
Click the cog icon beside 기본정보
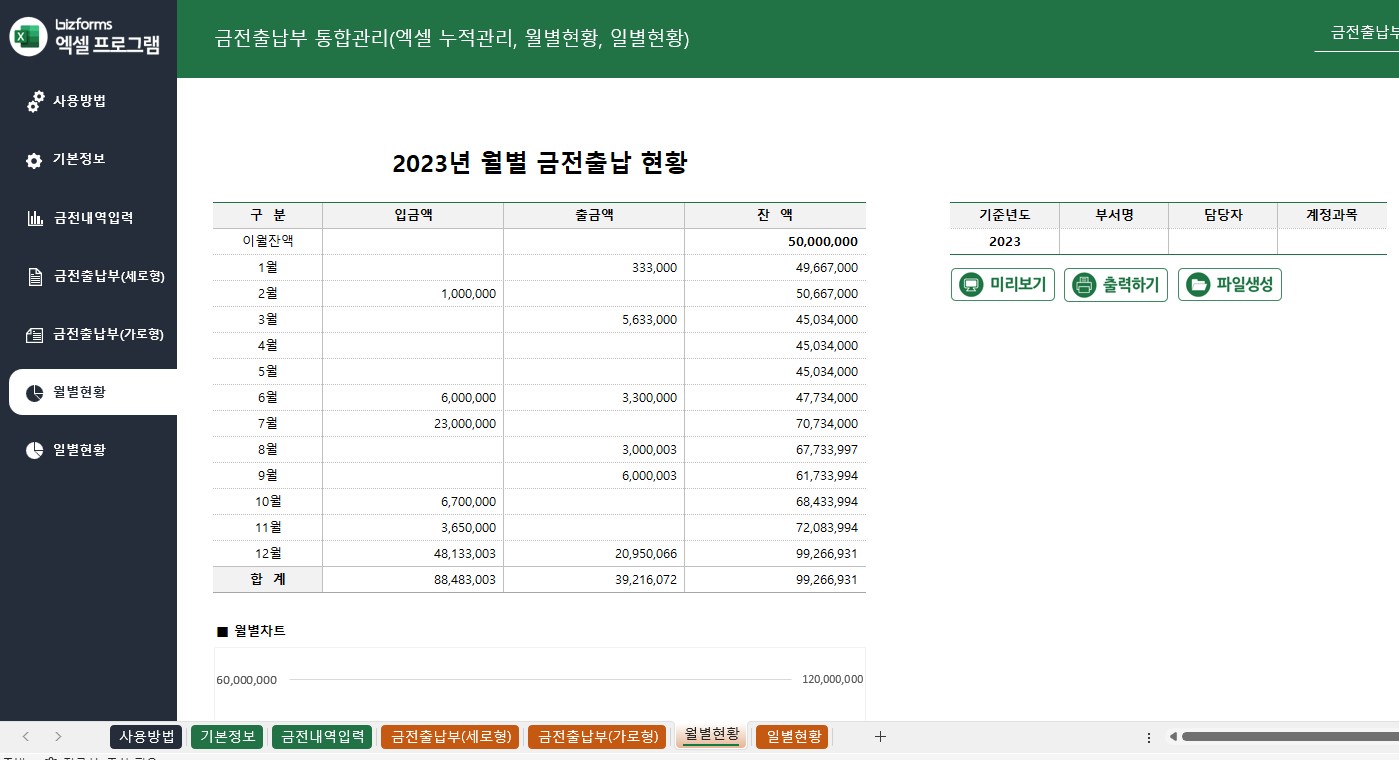tap(34, 160)
